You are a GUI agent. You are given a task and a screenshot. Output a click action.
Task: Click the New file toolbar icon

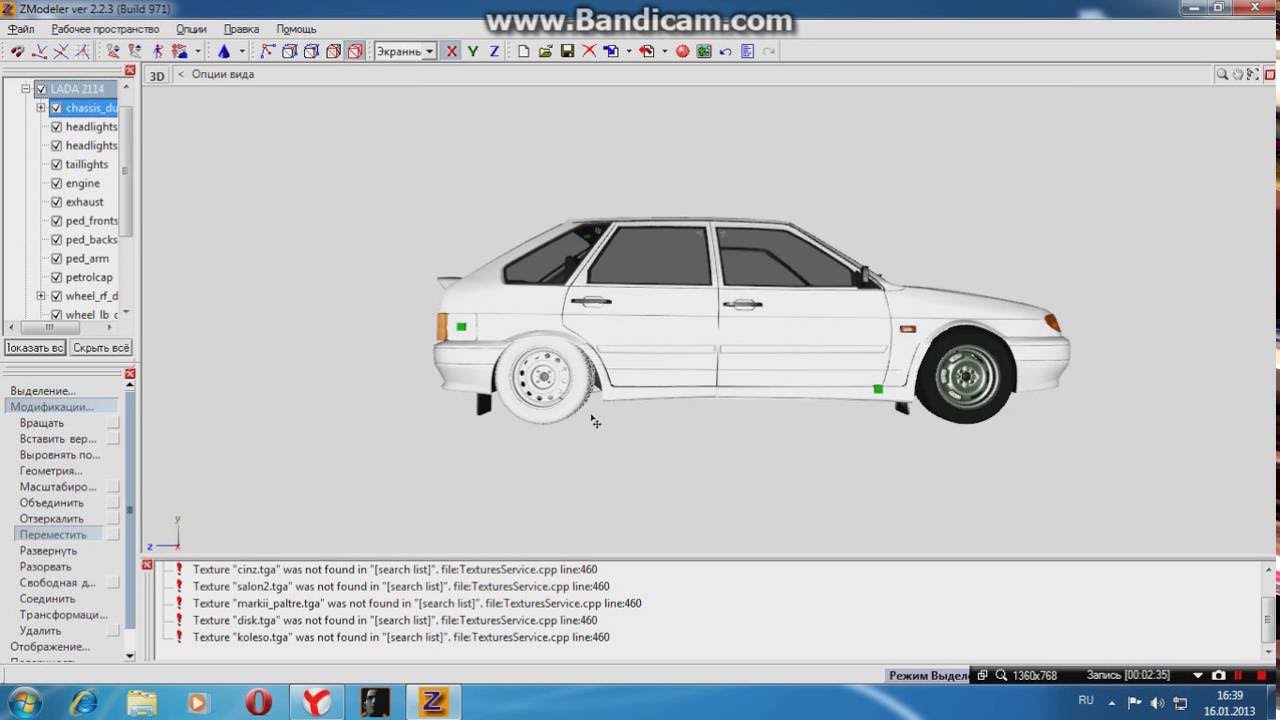pyautogui.click(x=523, y=51)
